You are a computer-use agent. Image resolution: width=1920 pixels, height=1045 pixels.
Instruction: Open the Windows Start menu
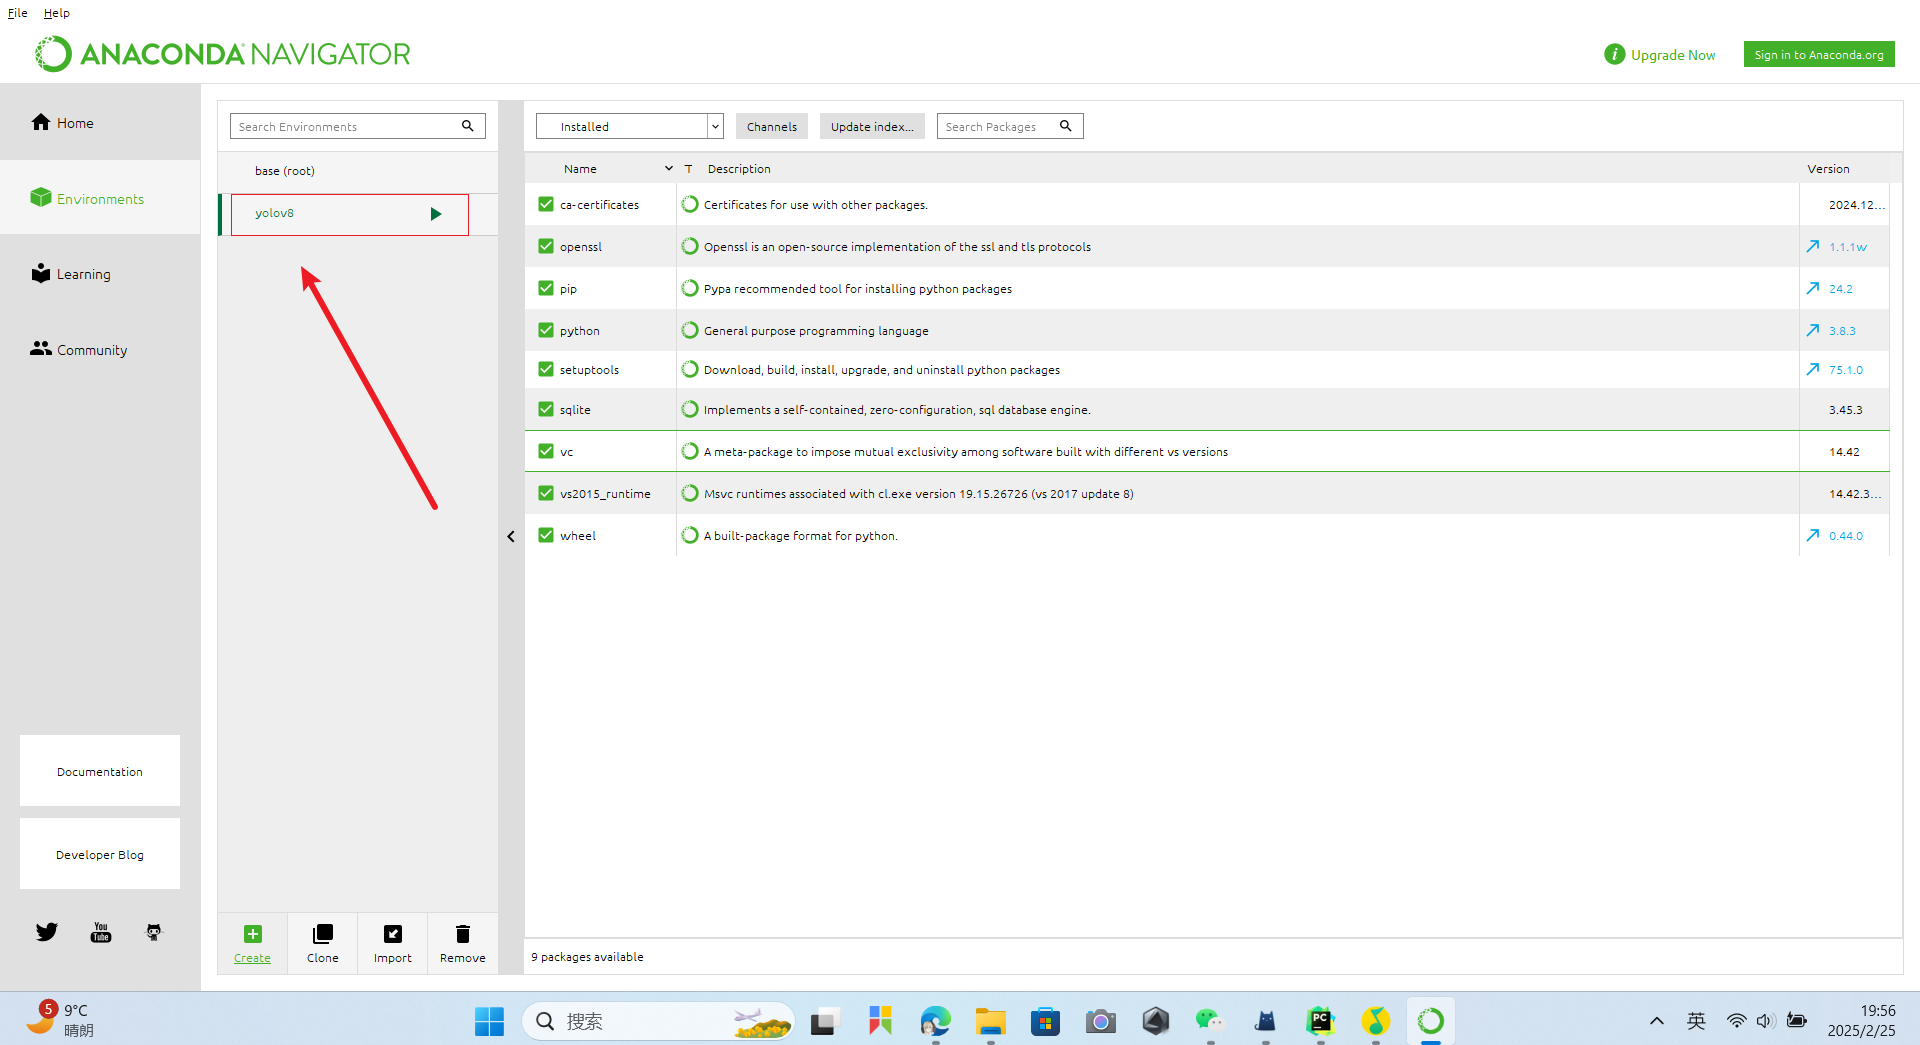(x=489, y=1021)
